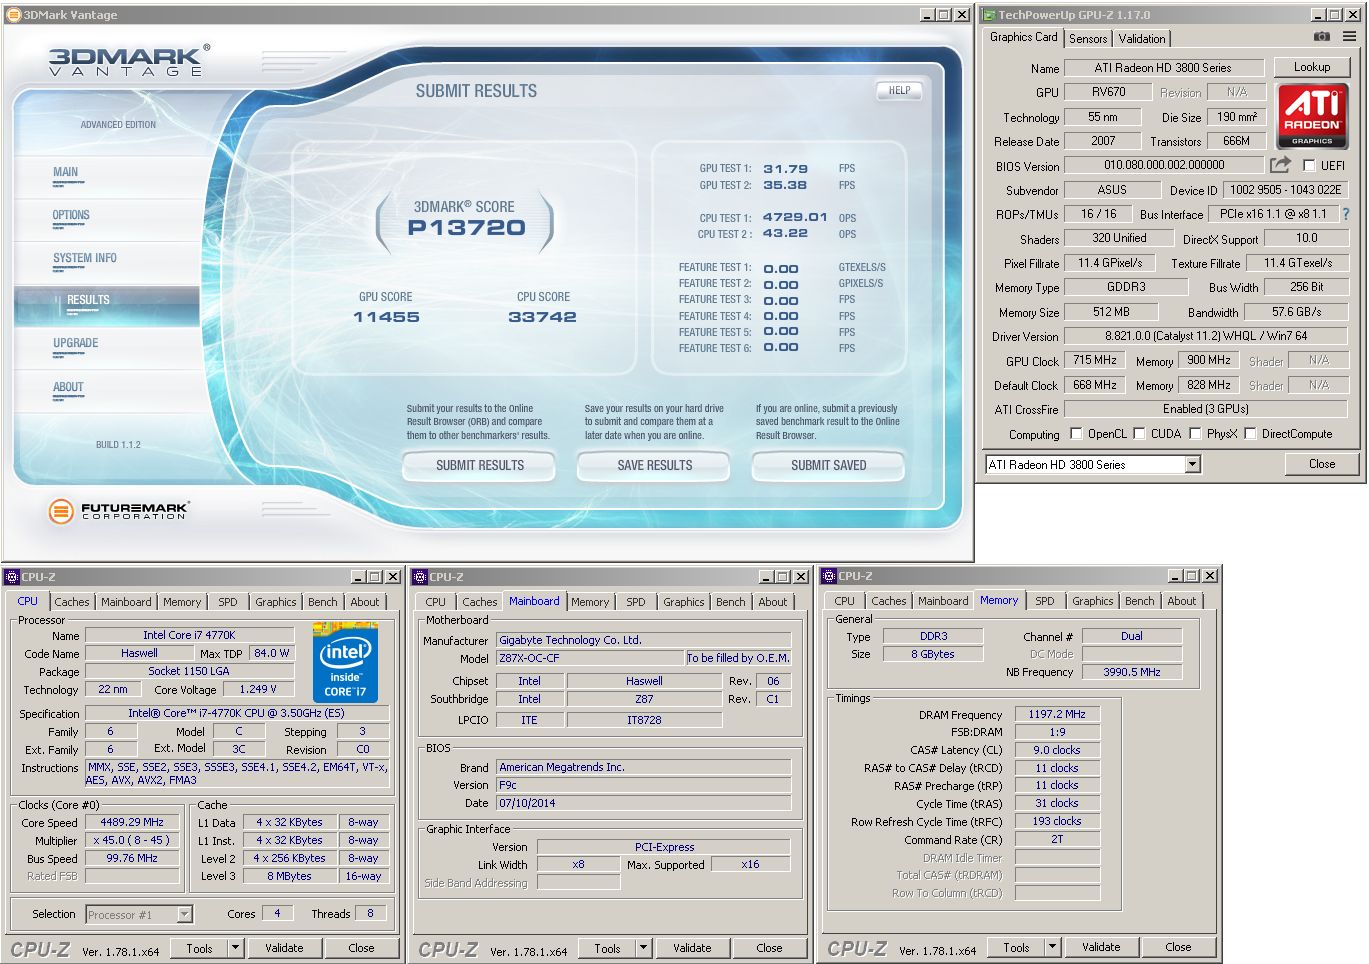The height and width of the screenshot is (964, 1369).
Task: Open the SPD tab in the CPU-Z Mainboard window
Action: point(636,602)
